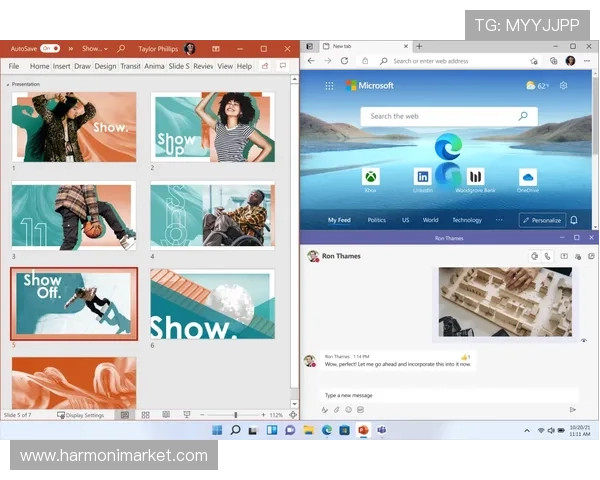The image size is (600, 480).
Task: Click Display Settings in the status bar
Action: pyautogui.click(x=80, y=415)
